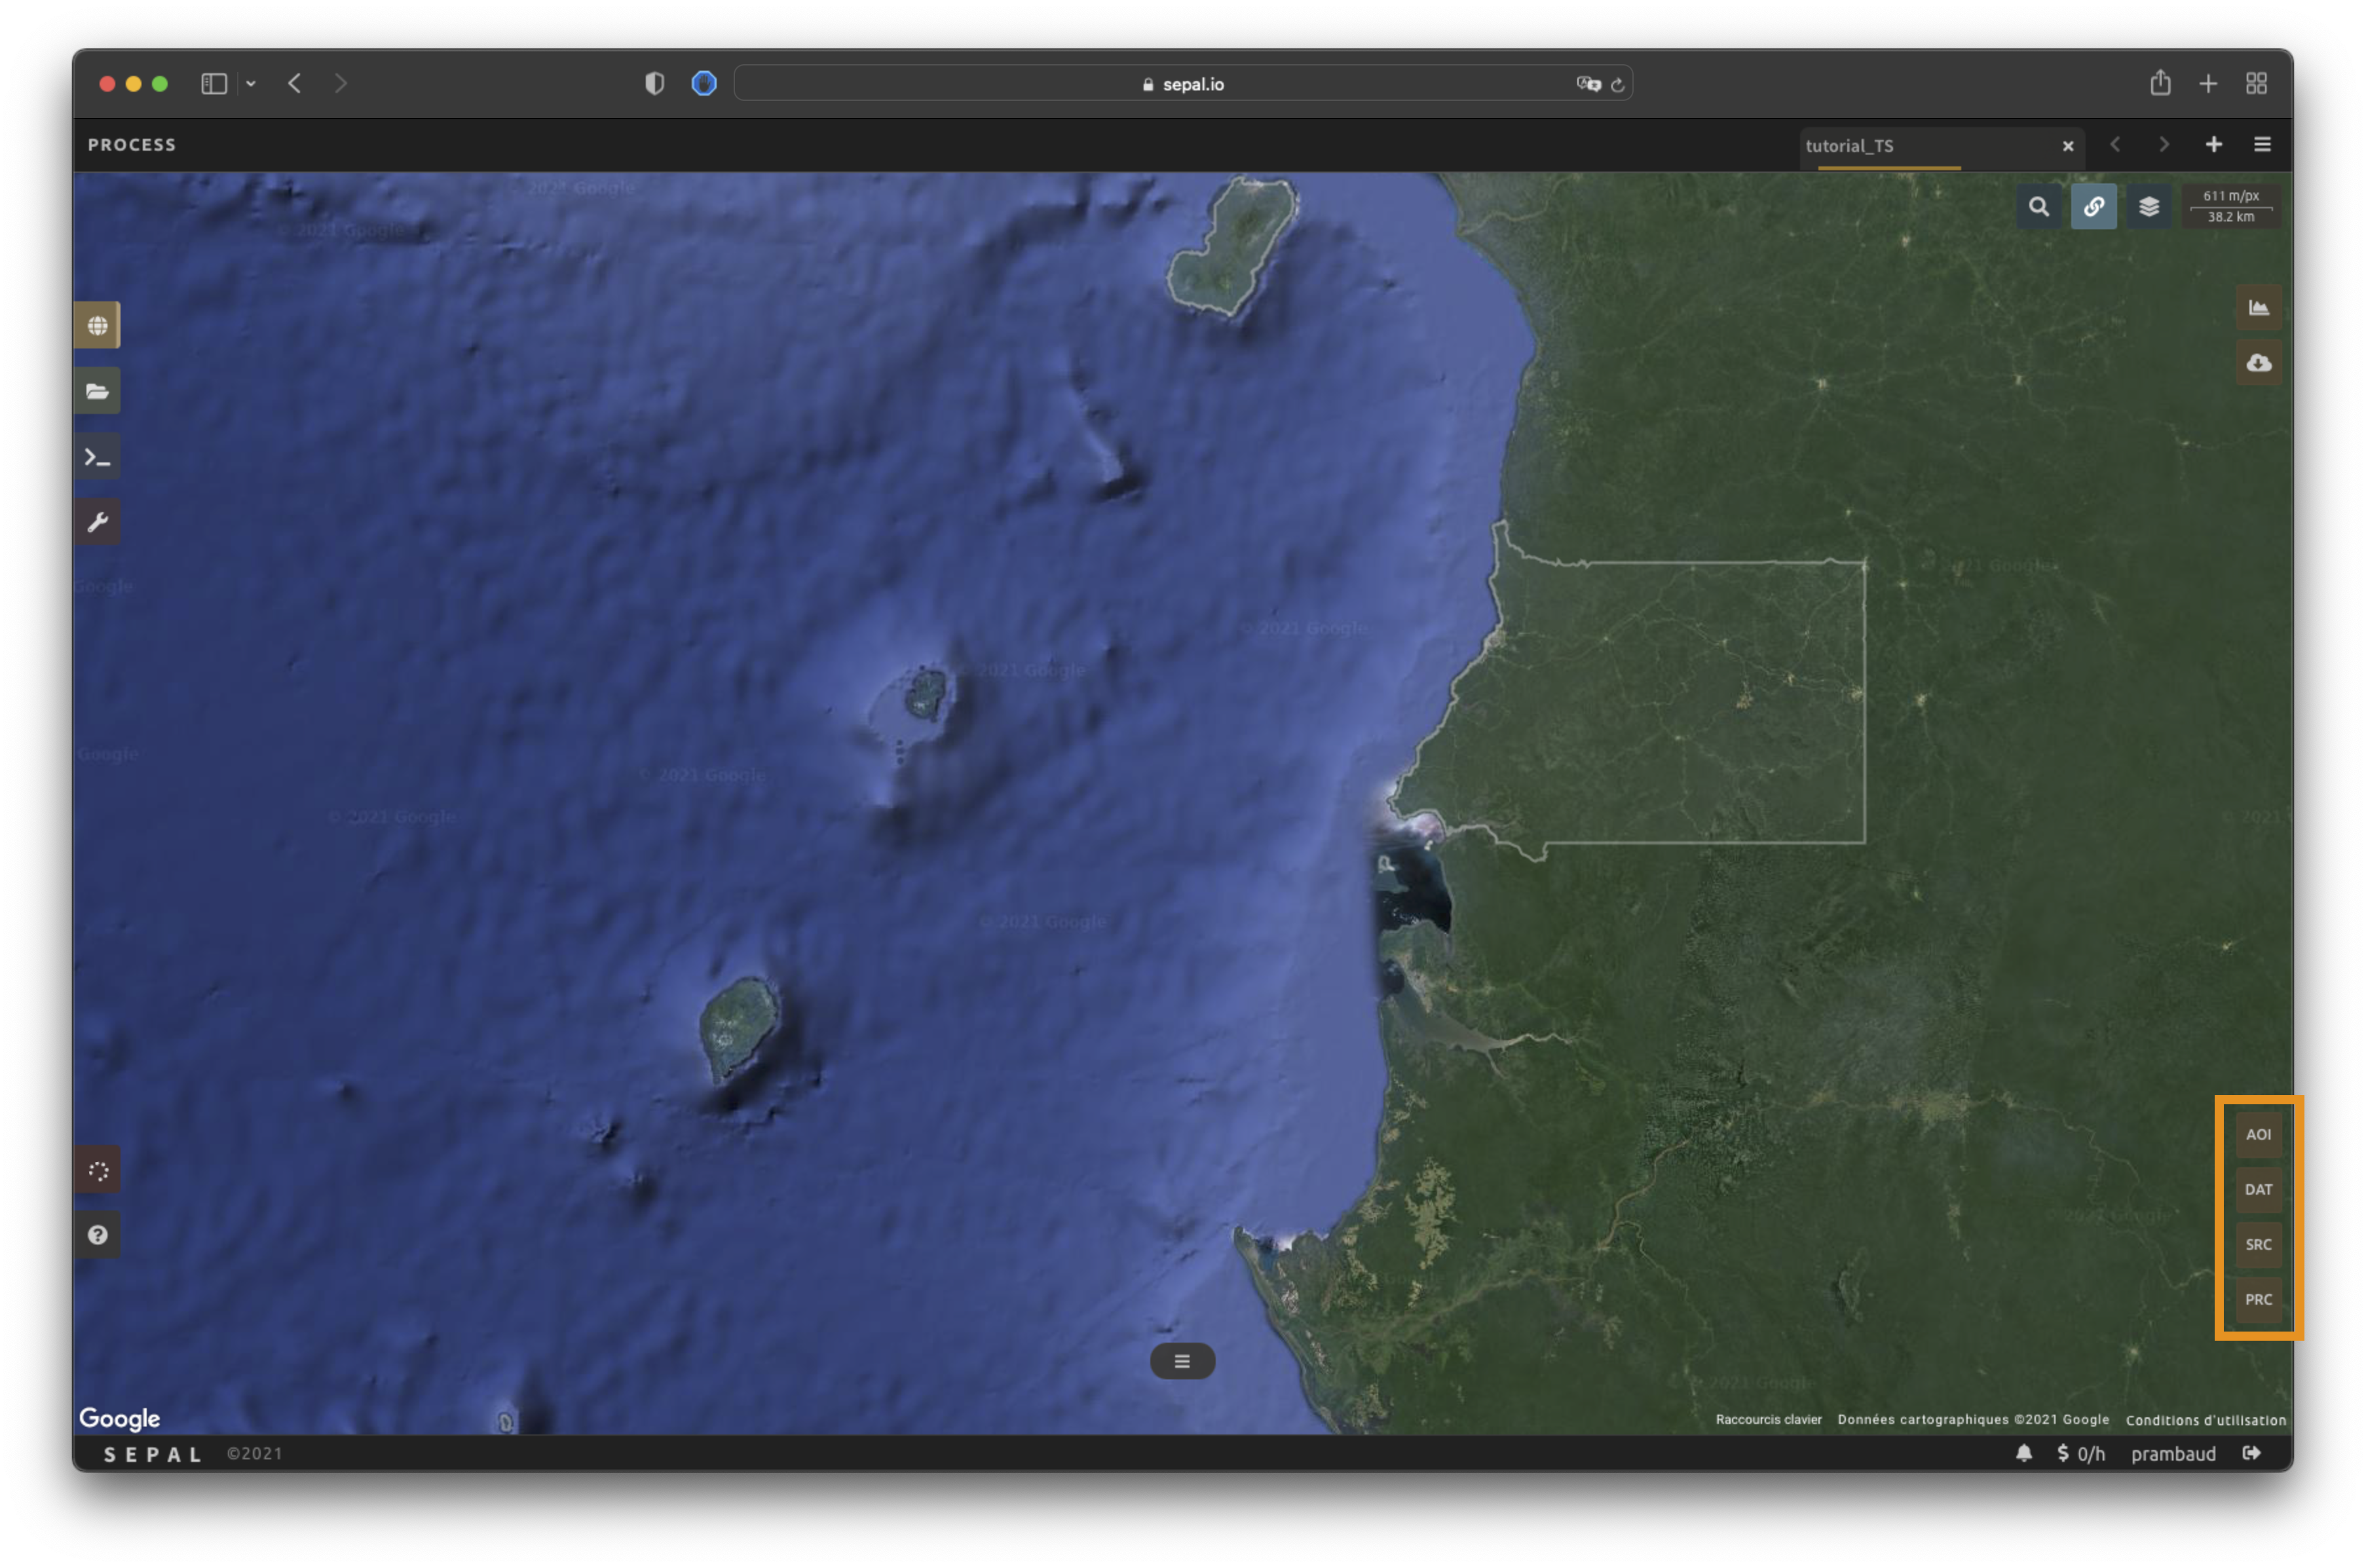The image size is (2366, 1568).
Task: Open the Files folder icon
Action: (x=97, y=391)
